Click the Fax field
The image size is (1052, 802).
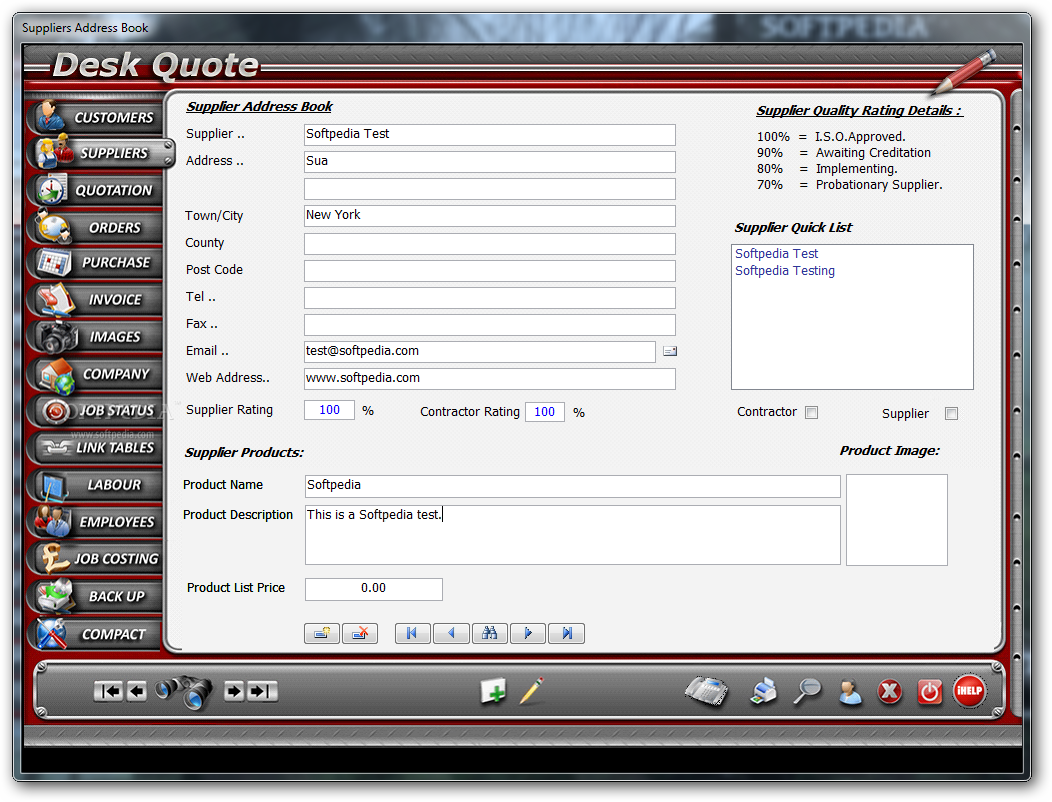click(489, 325)
